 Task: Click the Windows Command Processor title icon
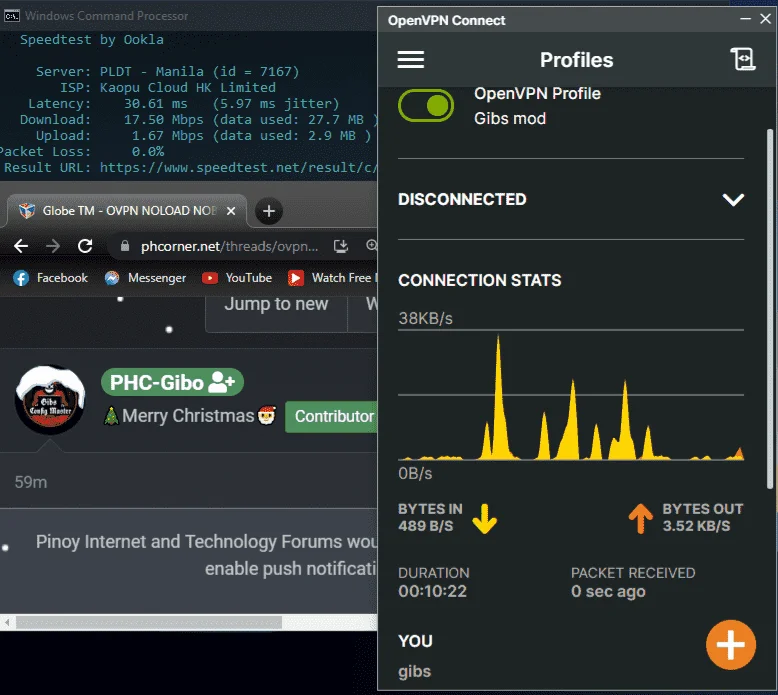pyautogui.click(x=12, y=16)
